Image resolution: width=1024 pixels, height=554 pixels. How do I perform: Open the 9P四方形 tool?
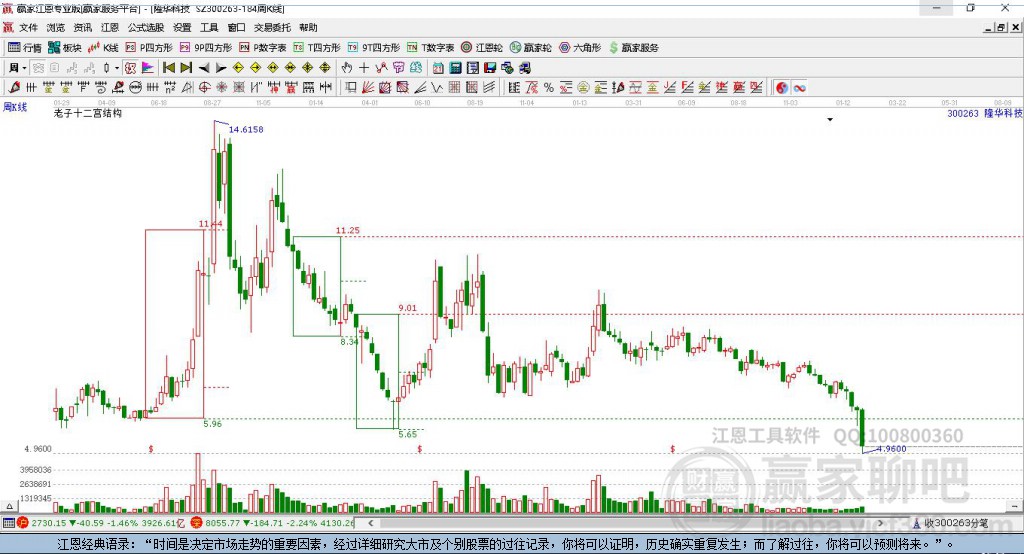[x=206, y=48]
